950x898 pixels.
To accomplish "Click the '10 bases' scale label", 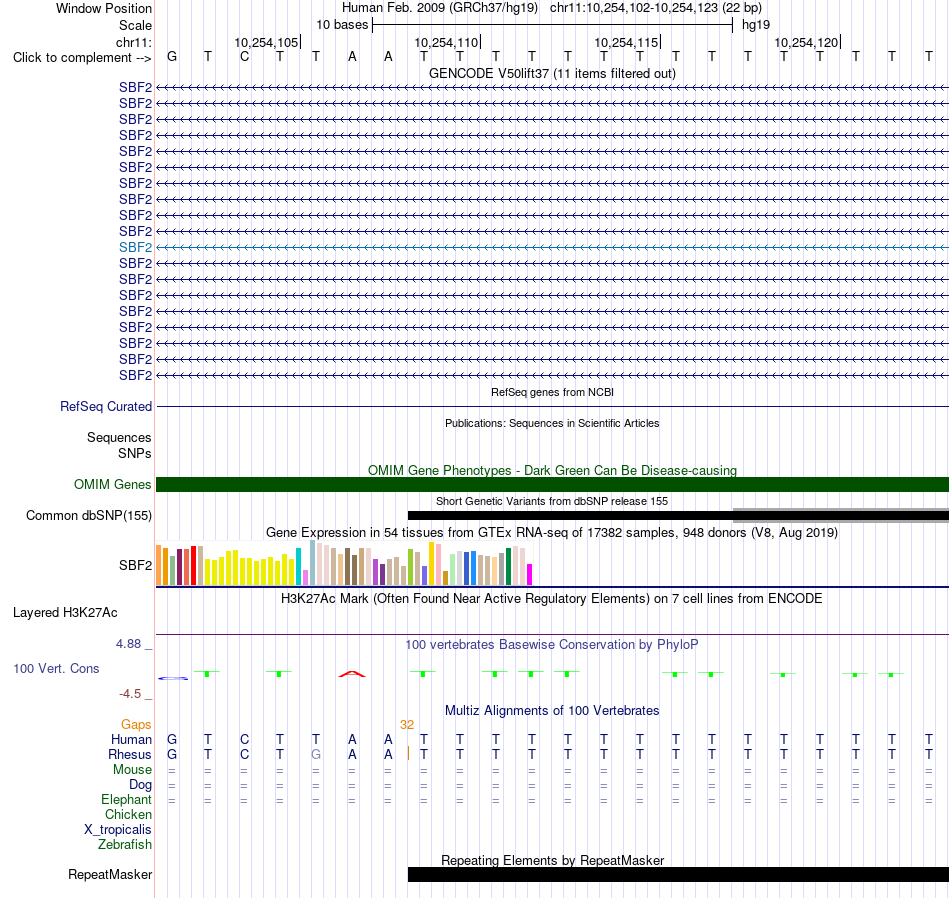I will tap(342, 25).
